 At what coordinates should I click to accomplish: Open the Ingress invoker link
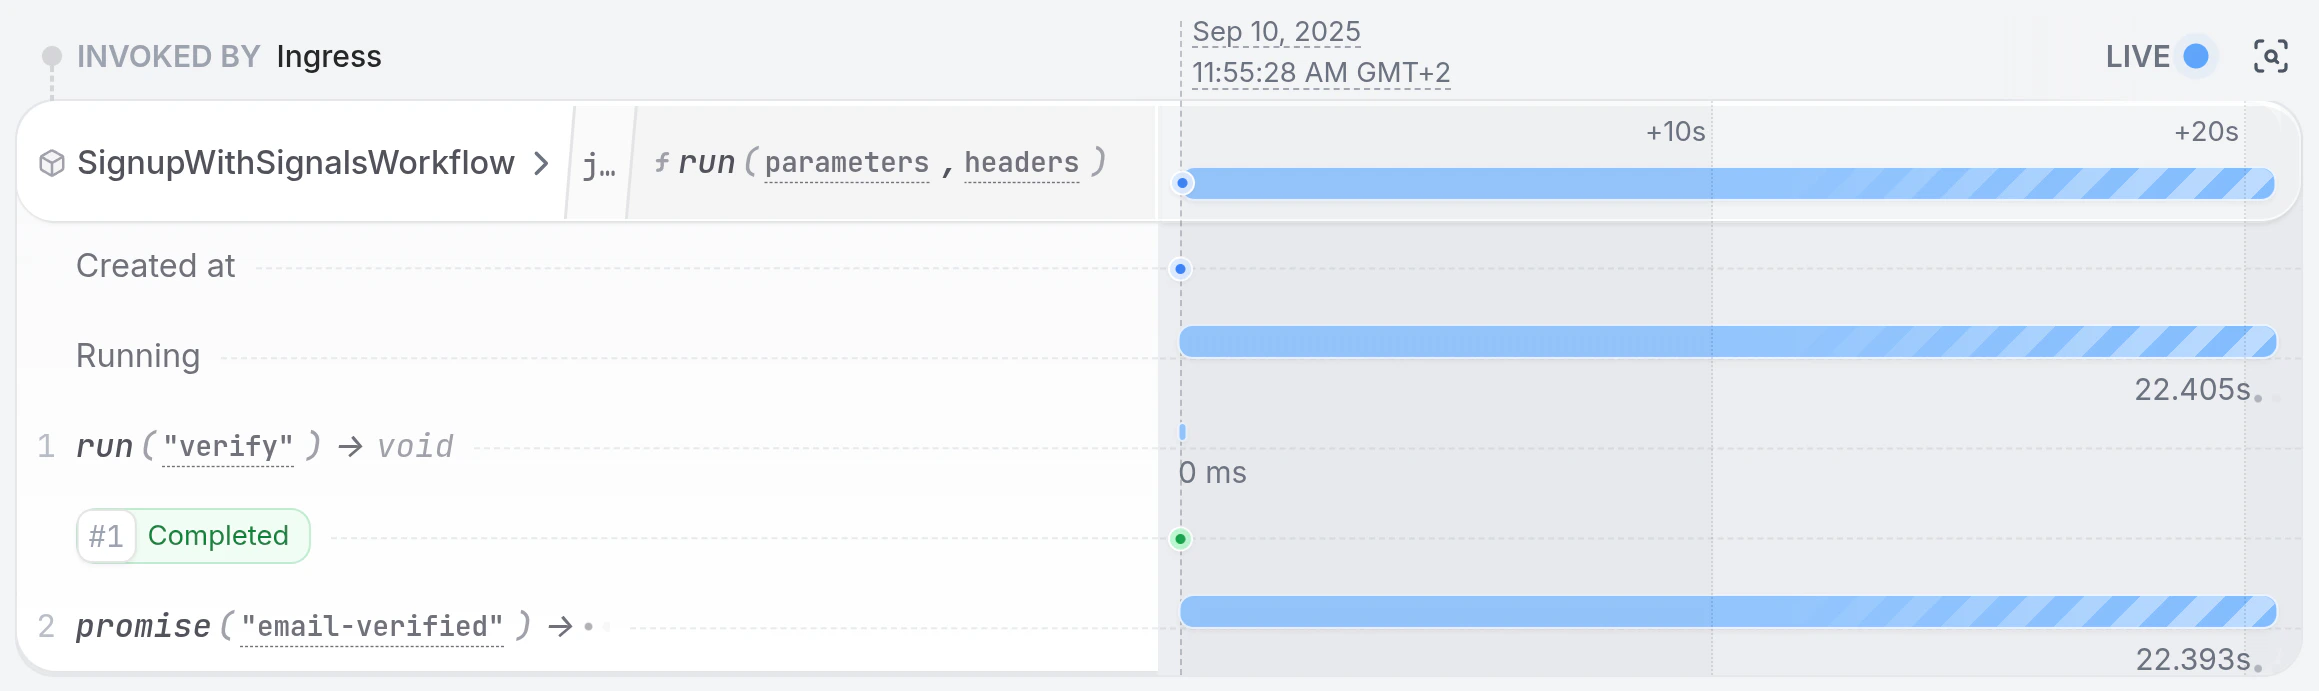point(329,57)
